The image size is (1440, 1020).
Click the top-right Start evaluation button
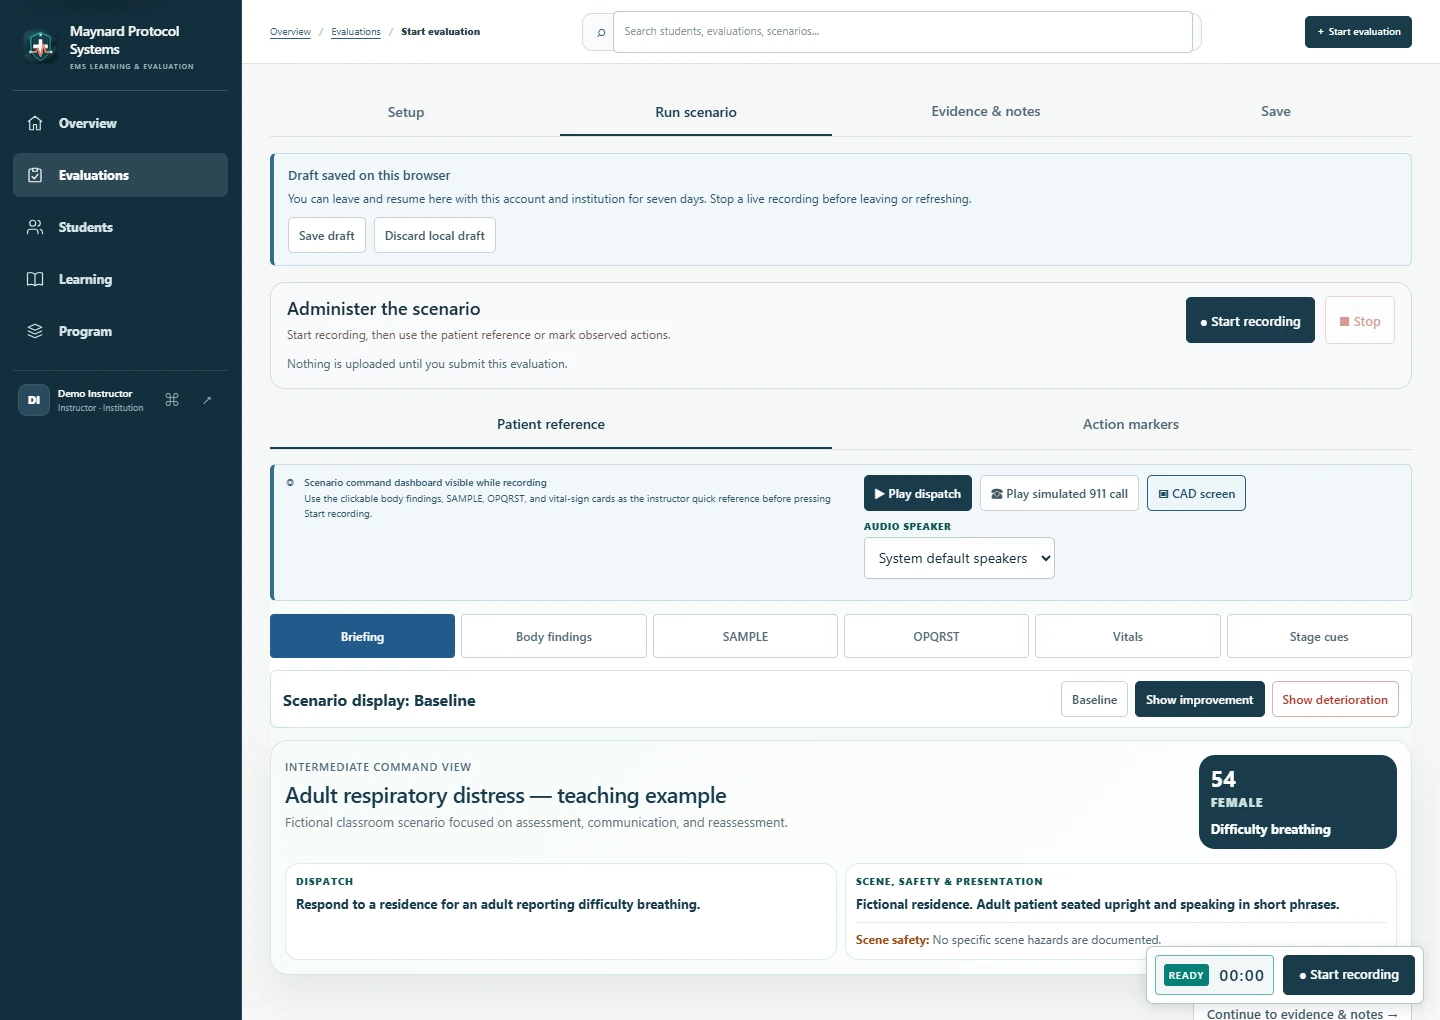pos(1358,32)
